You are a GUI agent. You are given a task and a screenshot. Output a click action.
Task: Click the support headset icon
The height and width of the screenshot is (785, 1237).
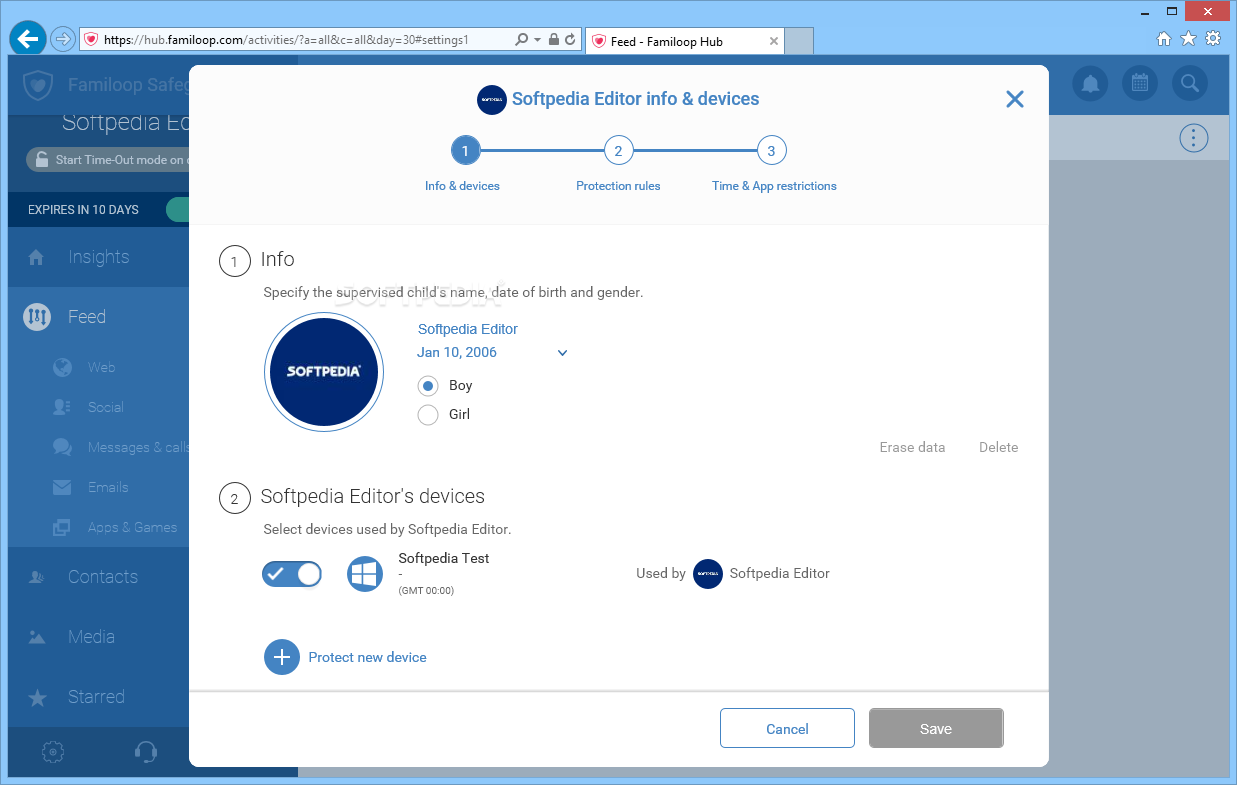click(145, 752)
